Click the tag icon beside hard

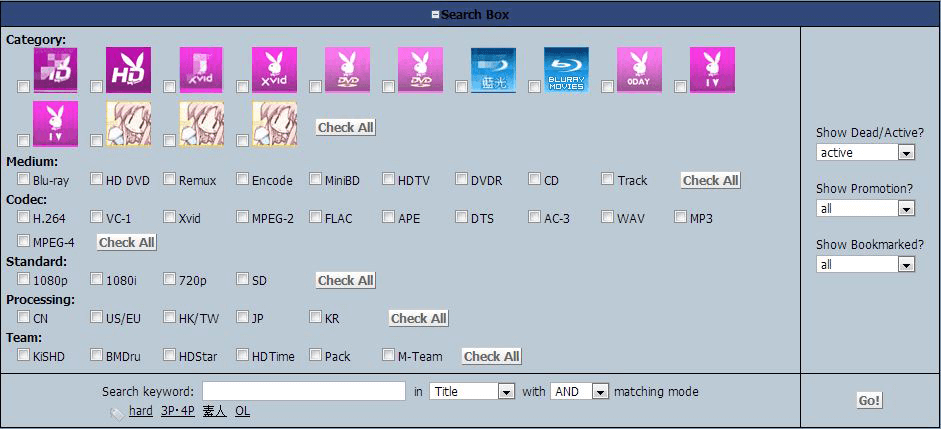click(118, 413)
